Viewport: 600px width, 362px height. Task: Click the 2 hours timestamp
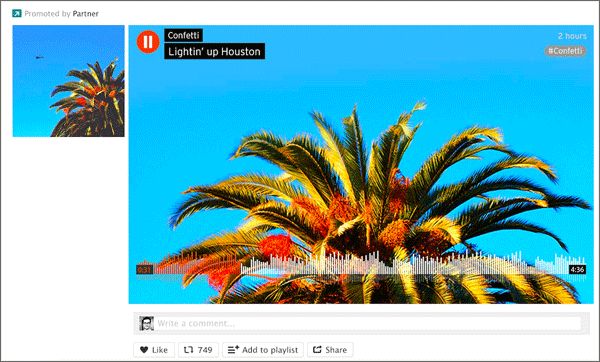(x=572, y=36)
